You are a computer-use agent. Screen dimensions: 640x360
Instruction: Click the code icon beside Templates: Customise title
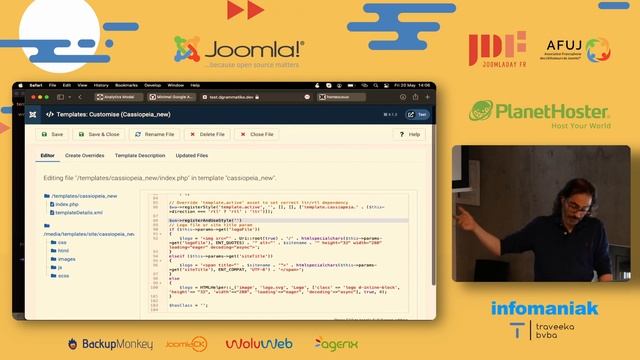click(x=50, y=115)
